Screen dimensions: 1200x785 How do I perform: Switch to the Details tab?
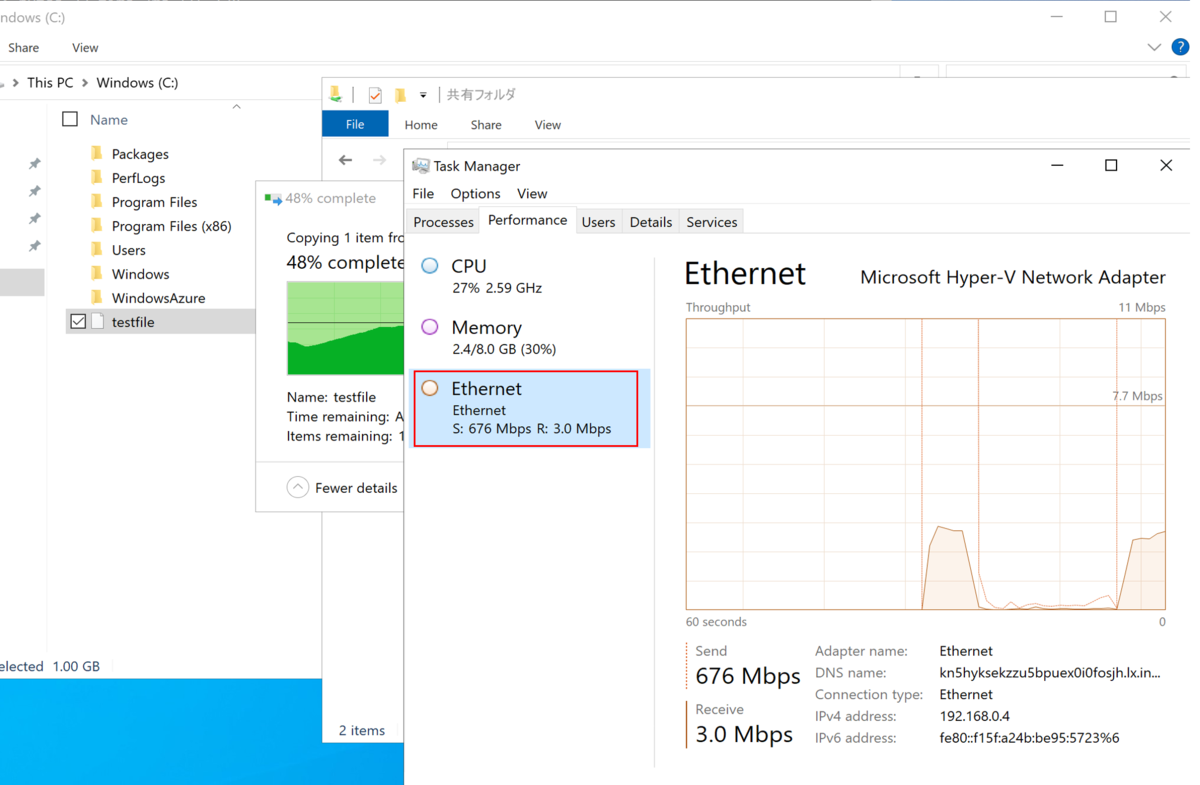[x=650, y=222]
